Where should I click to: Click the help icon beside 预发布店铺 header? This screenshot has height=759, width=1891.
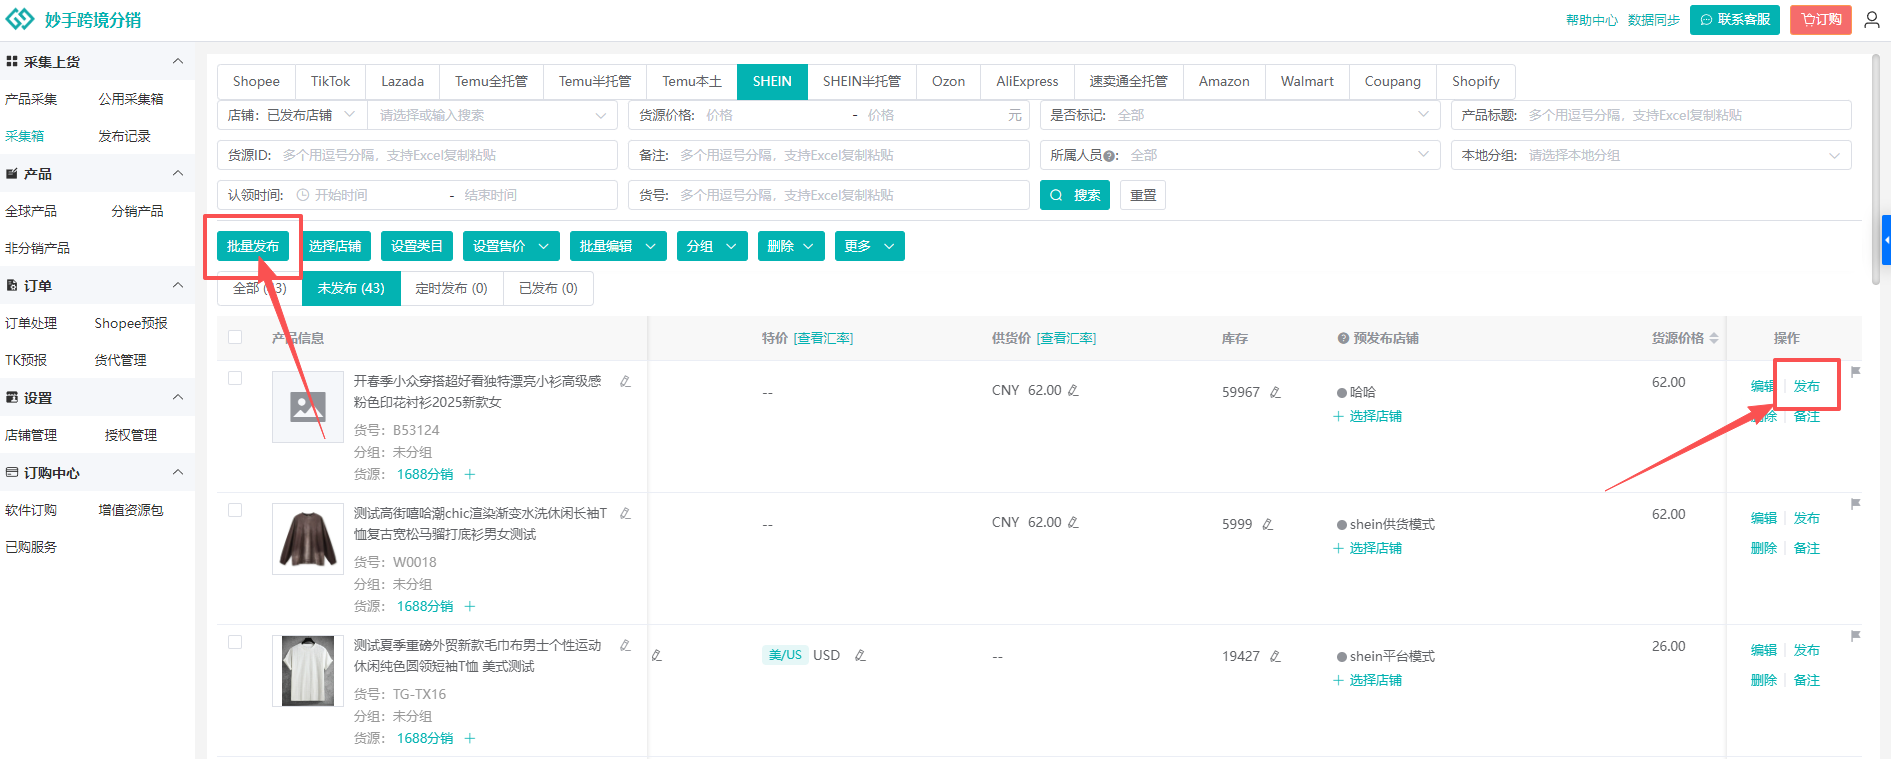(1342, 339)
